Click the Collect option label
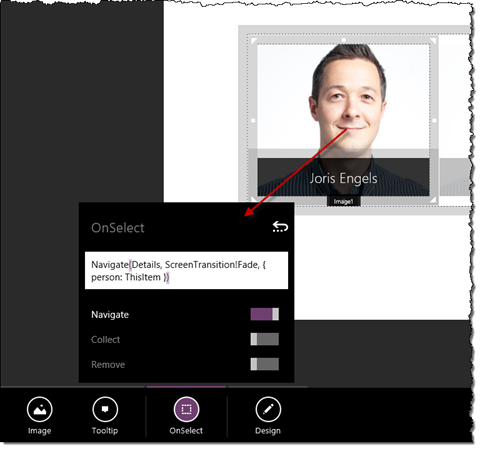Image resolution: width=480 pixels, height=449 pixels. tap(105, 340)
